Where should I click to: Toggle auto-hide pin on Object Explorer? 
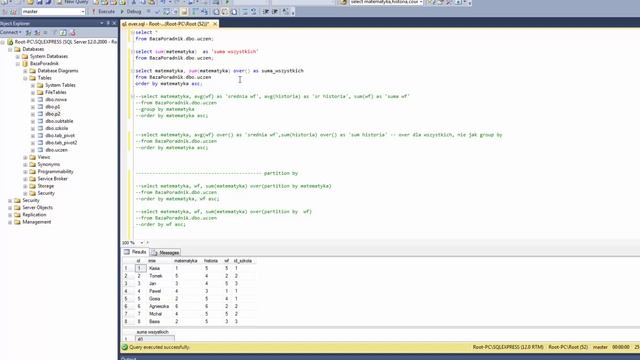tap(108, 23)
